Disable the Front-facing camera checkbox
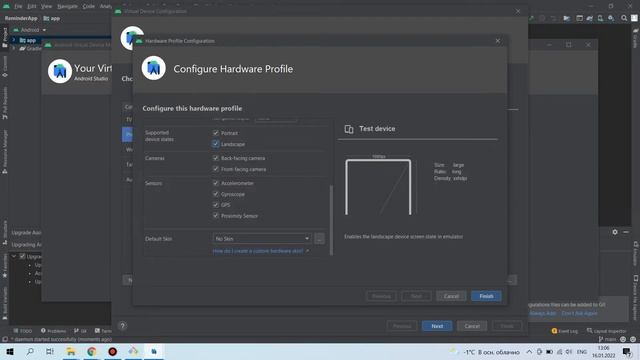Screen dimensions: 640x360 coord(216,169)
